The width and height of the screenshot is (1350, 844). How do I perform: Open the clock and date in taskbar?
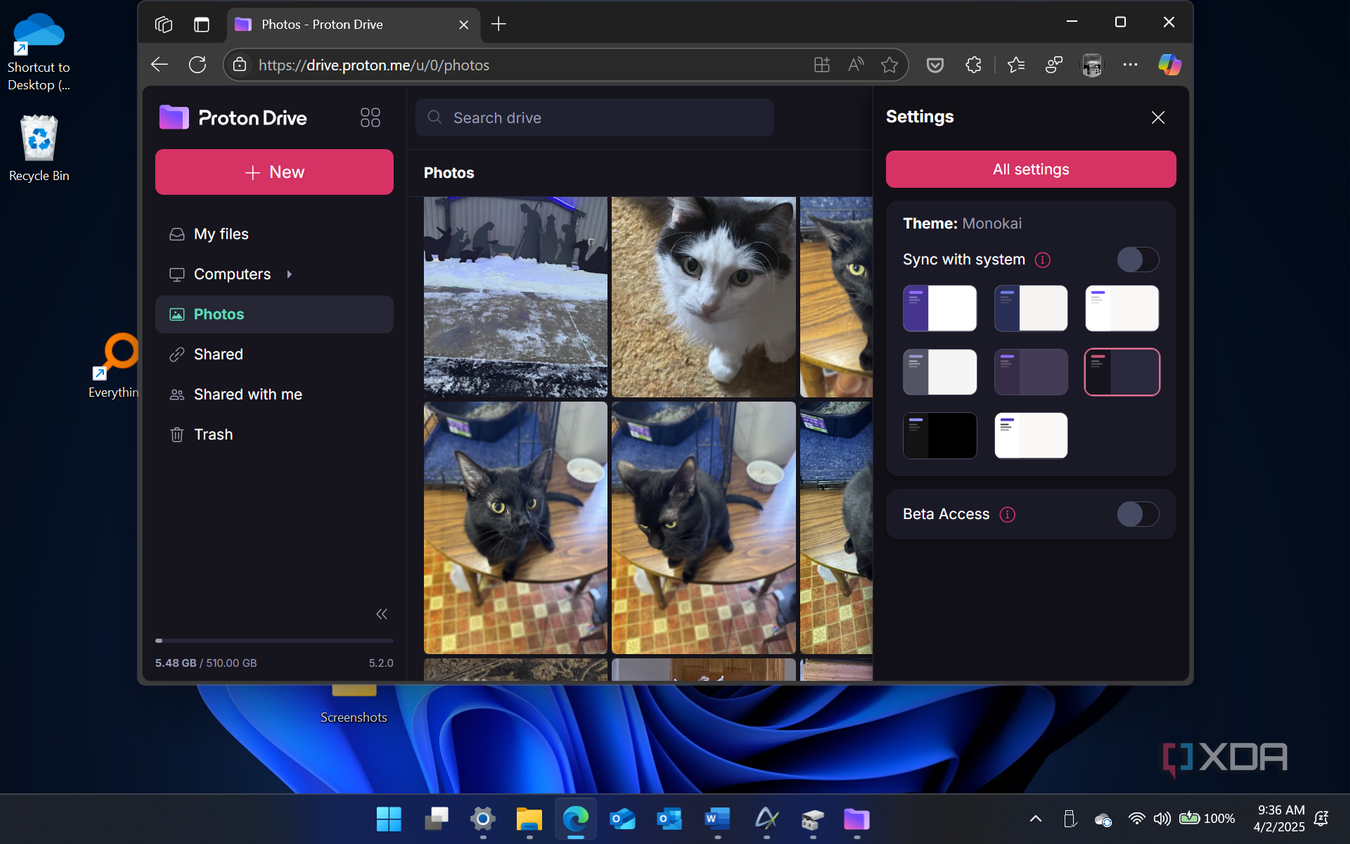pos(1281,819)
